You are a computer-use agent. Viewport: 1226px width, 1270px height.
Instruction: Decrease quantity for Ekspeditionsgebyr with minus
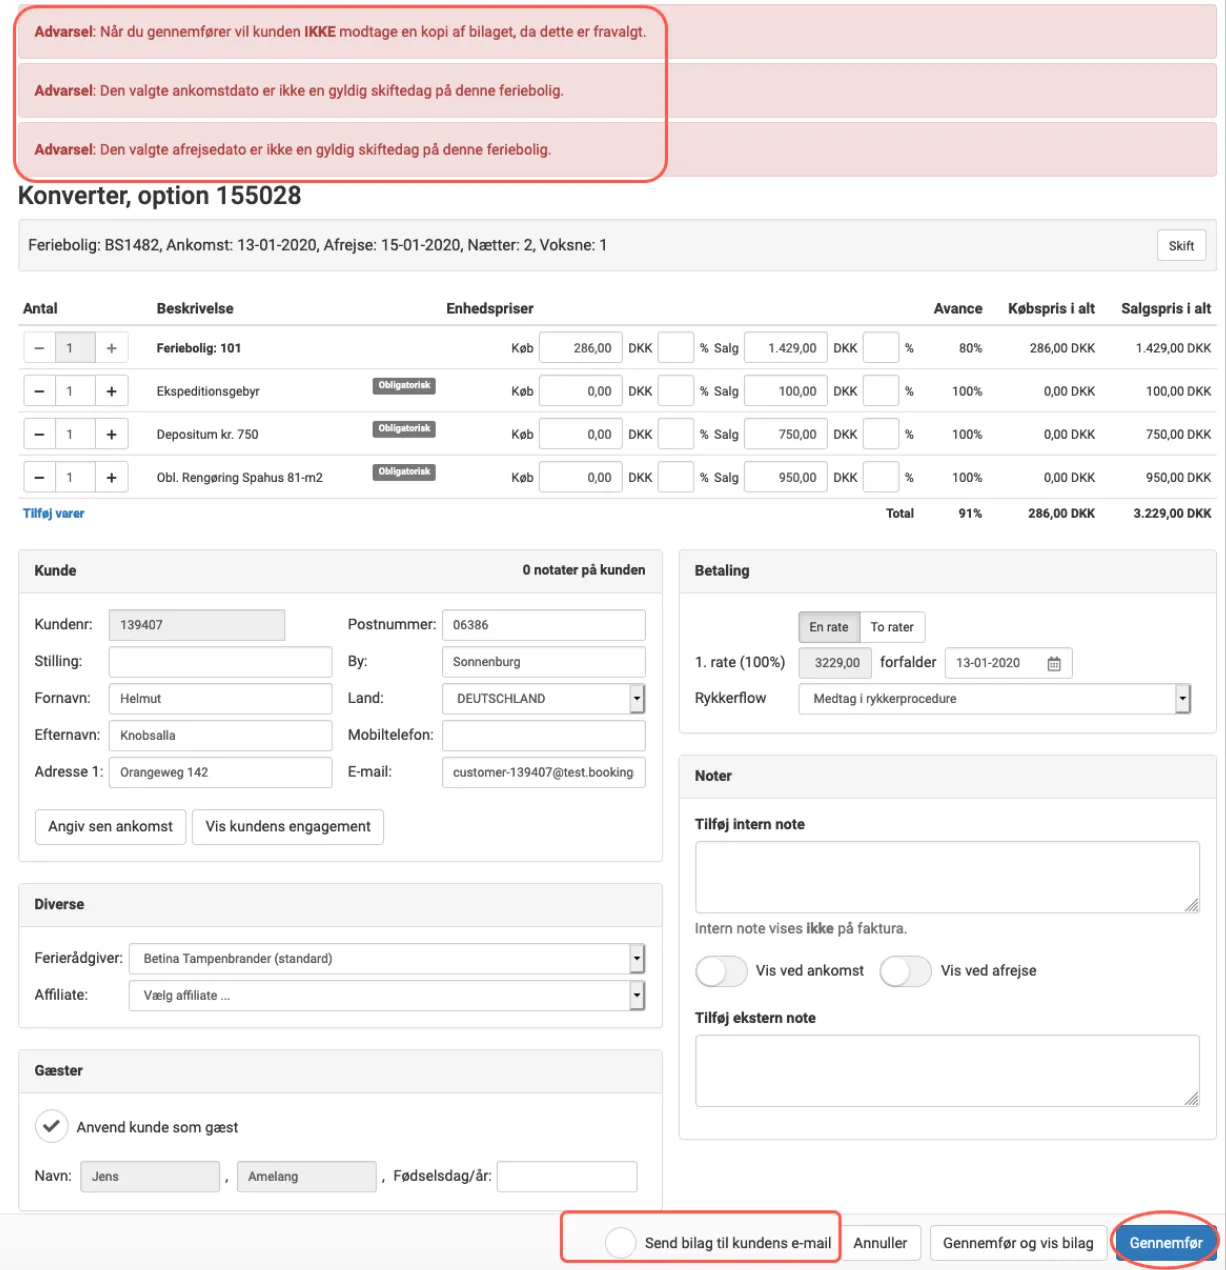pyautogui.click(x=39, y=391)
